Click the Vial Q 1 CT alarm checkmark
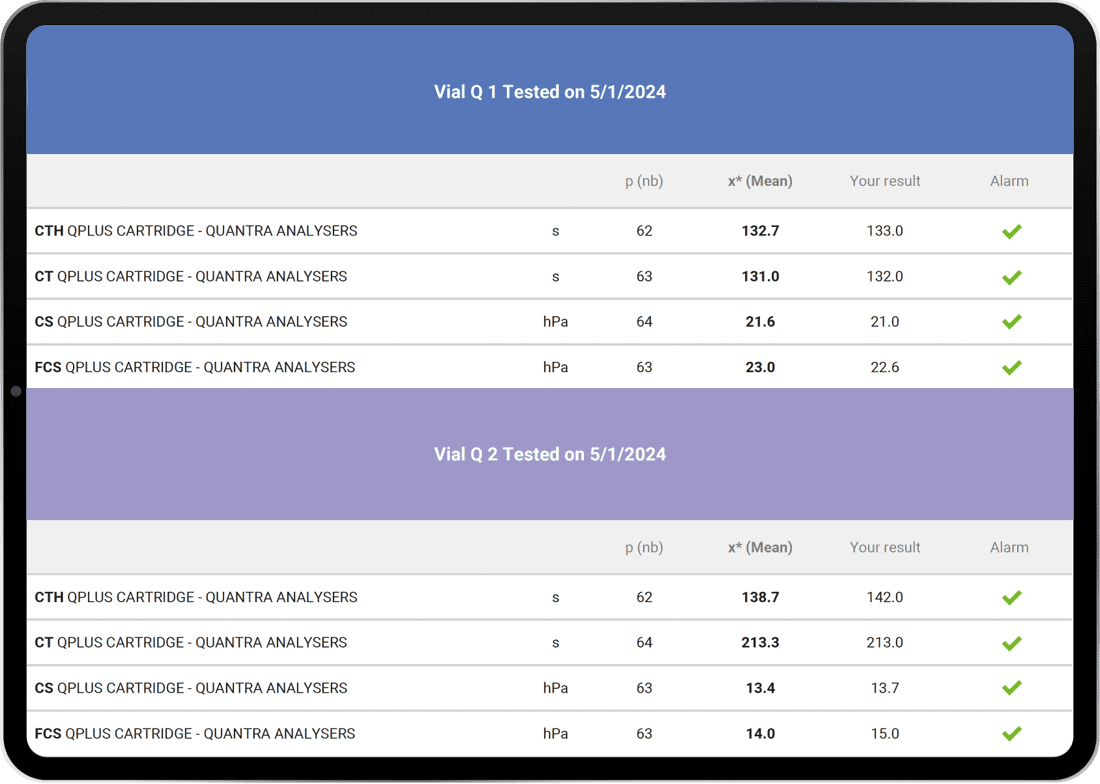Screen dimensions: 1100x784 (x=1011, y=277)
